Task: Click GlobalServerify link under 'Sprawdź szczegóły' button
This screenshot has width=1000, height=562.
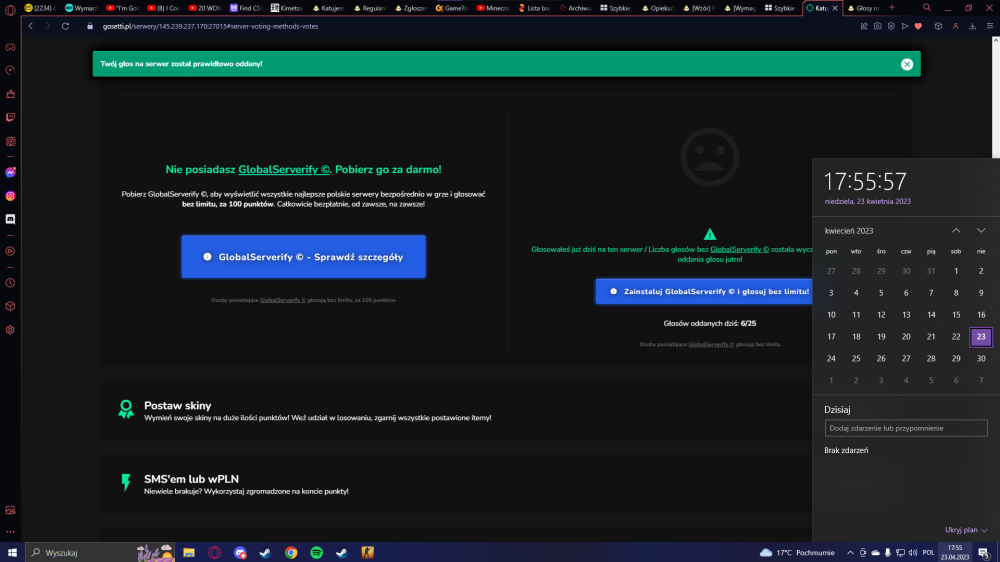Action: tap(283, 300)
